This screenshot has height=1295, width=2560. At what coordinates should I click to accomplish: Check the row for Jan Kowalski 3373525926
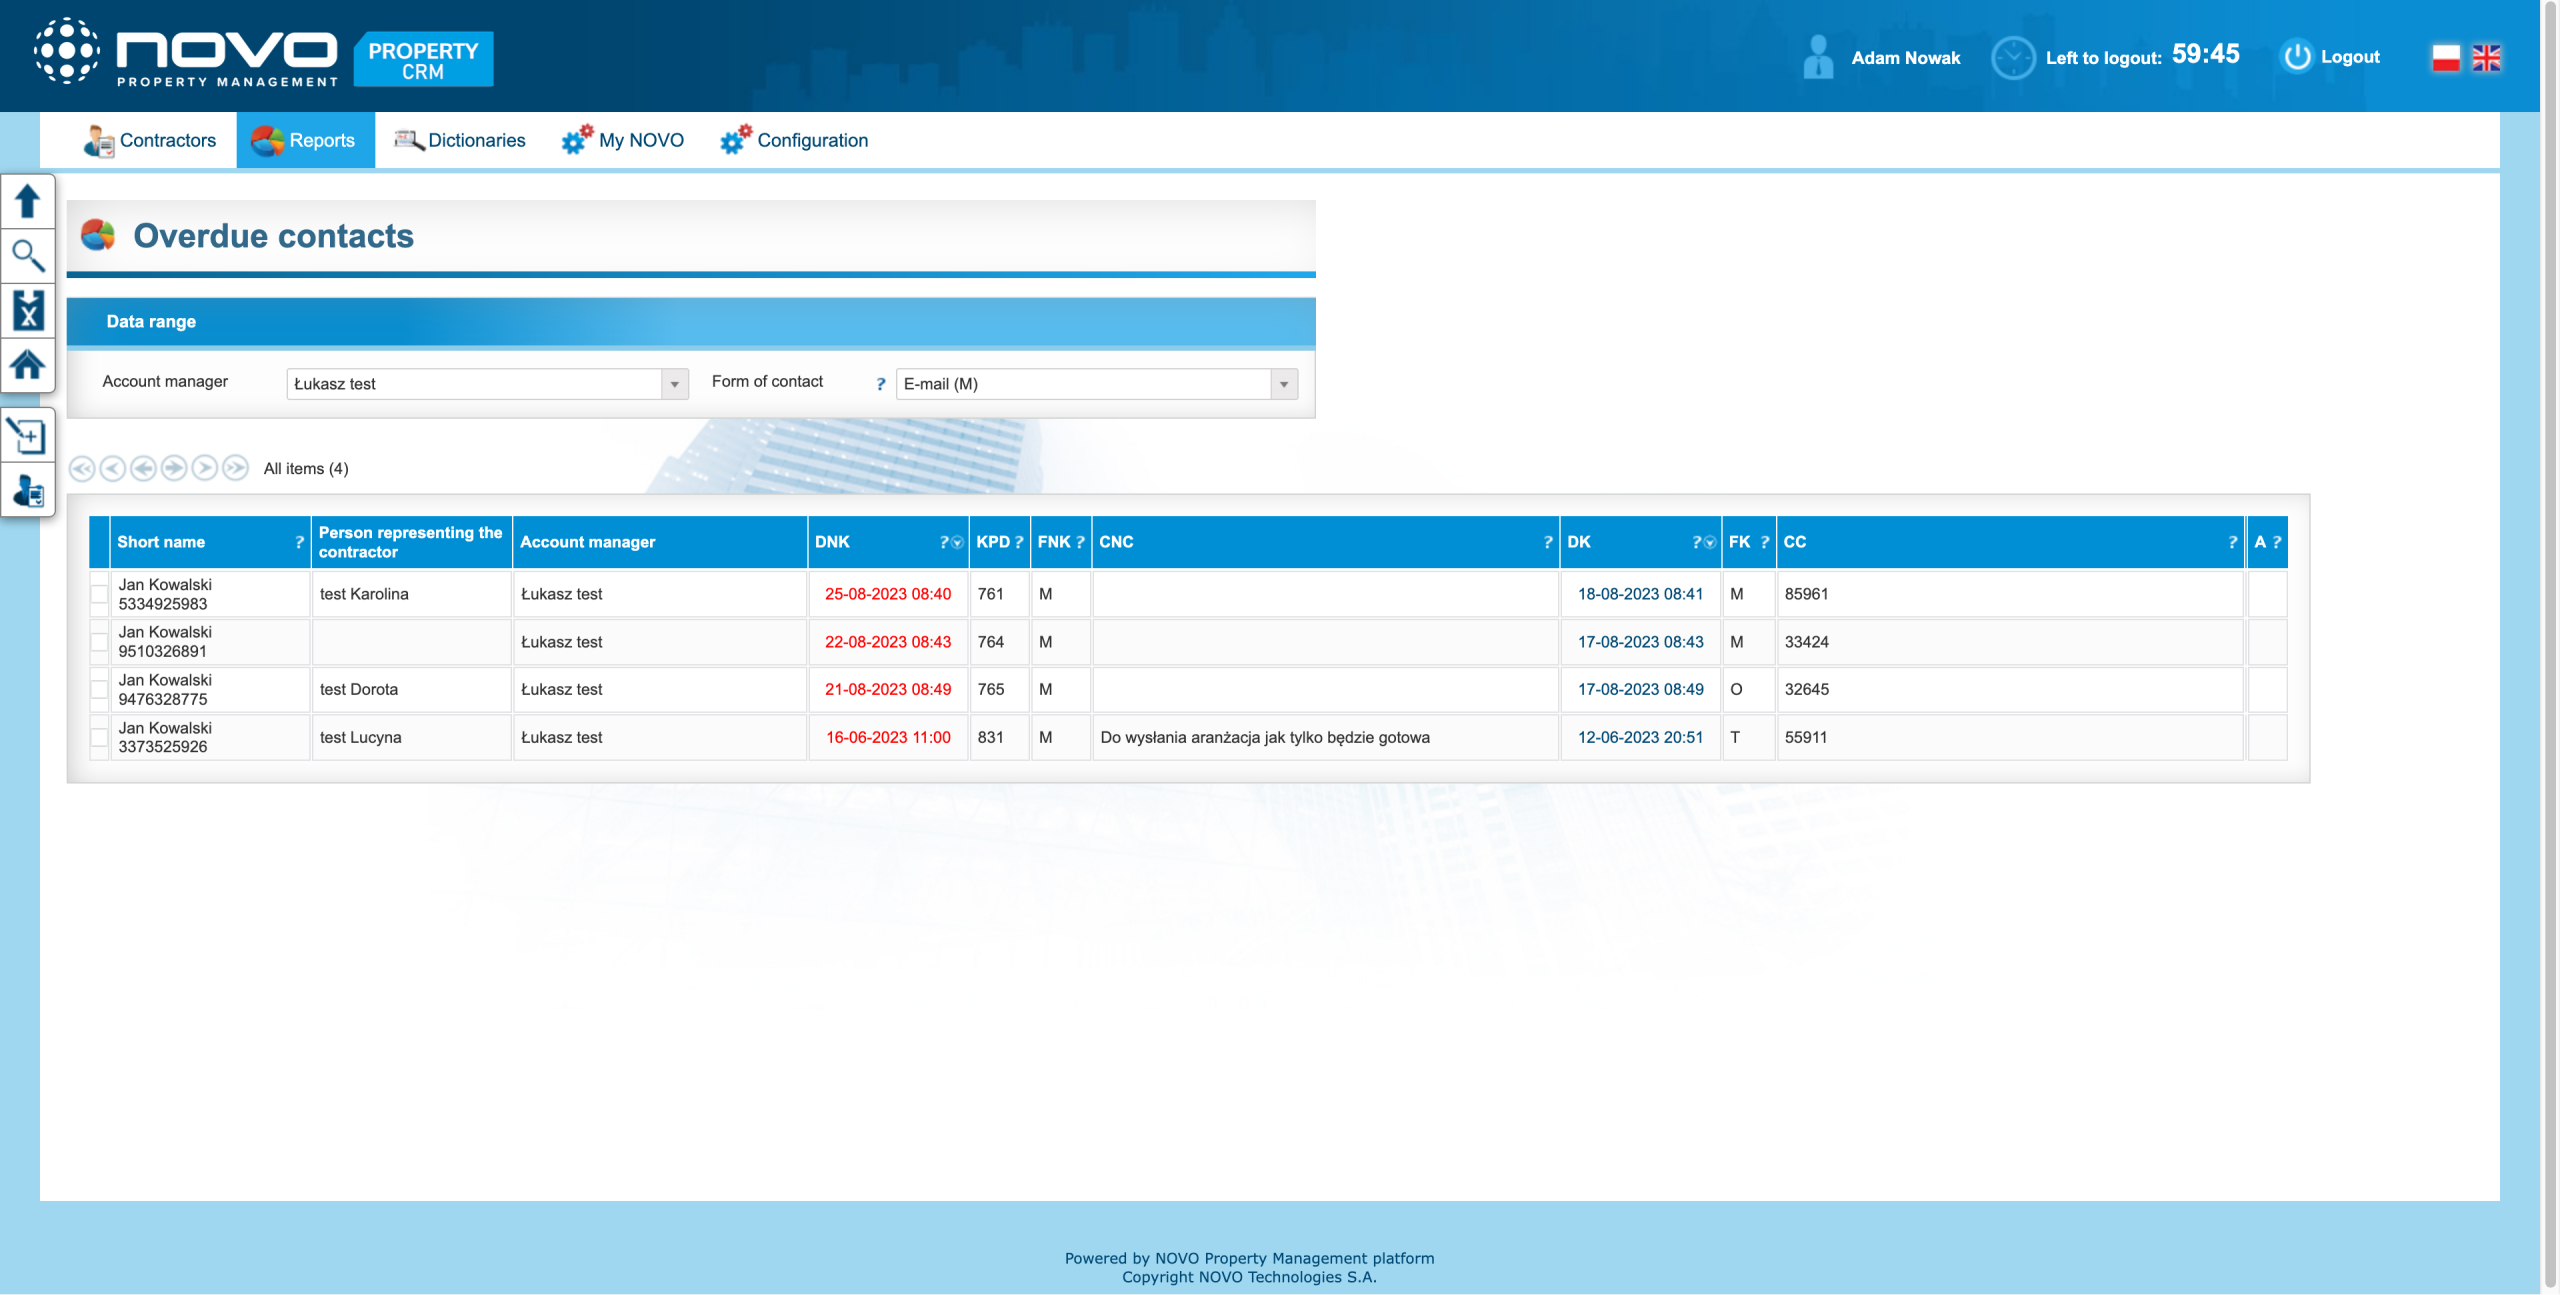(x=99, y=737)
